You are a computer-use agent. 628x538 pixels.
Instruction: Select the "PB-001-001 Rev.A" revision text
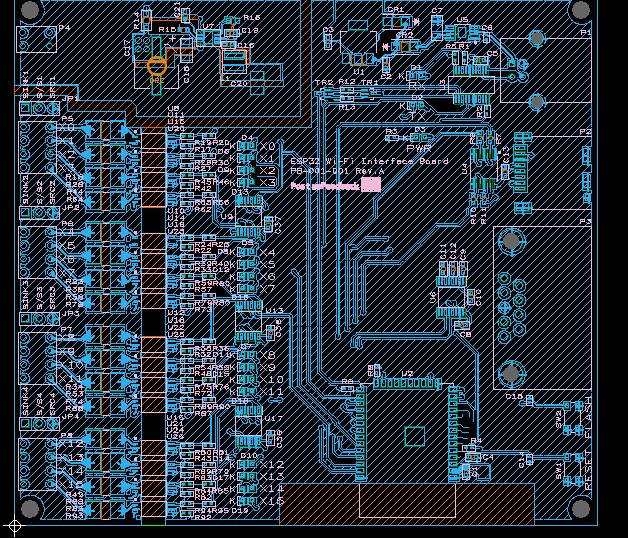coord(337,171)
